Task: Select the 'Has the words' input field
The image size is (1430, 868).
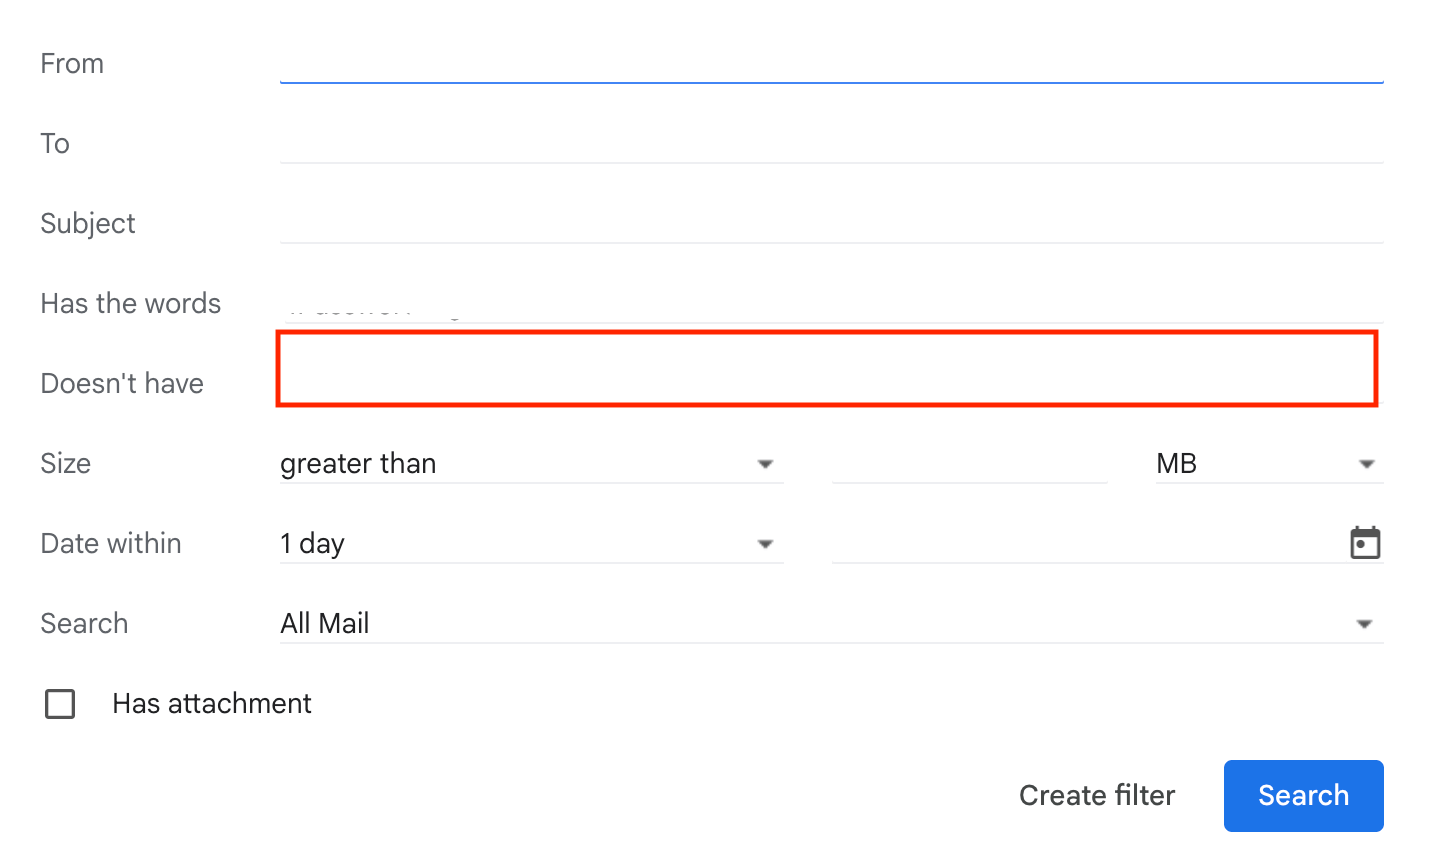Action: (831, 304)
